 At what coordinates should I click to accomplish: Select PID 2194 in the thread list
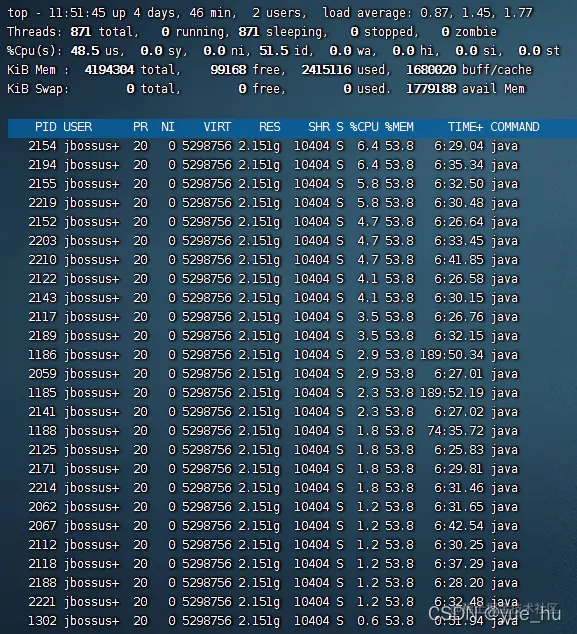(42, 165)
